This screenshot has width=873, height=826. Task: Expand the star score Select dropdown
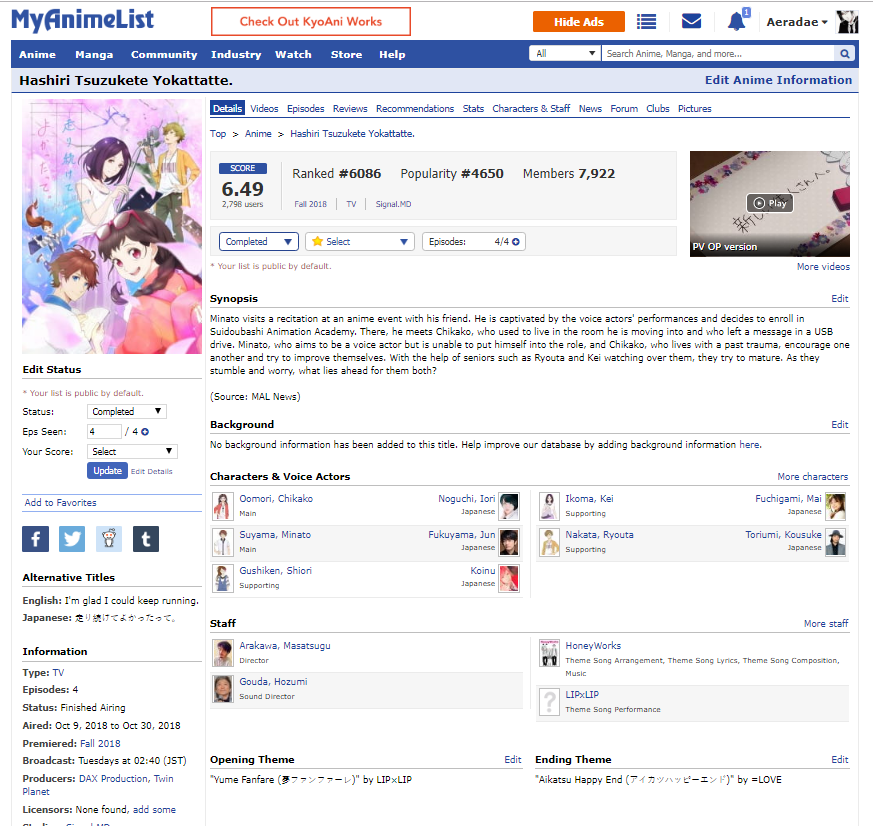point(360,241)
